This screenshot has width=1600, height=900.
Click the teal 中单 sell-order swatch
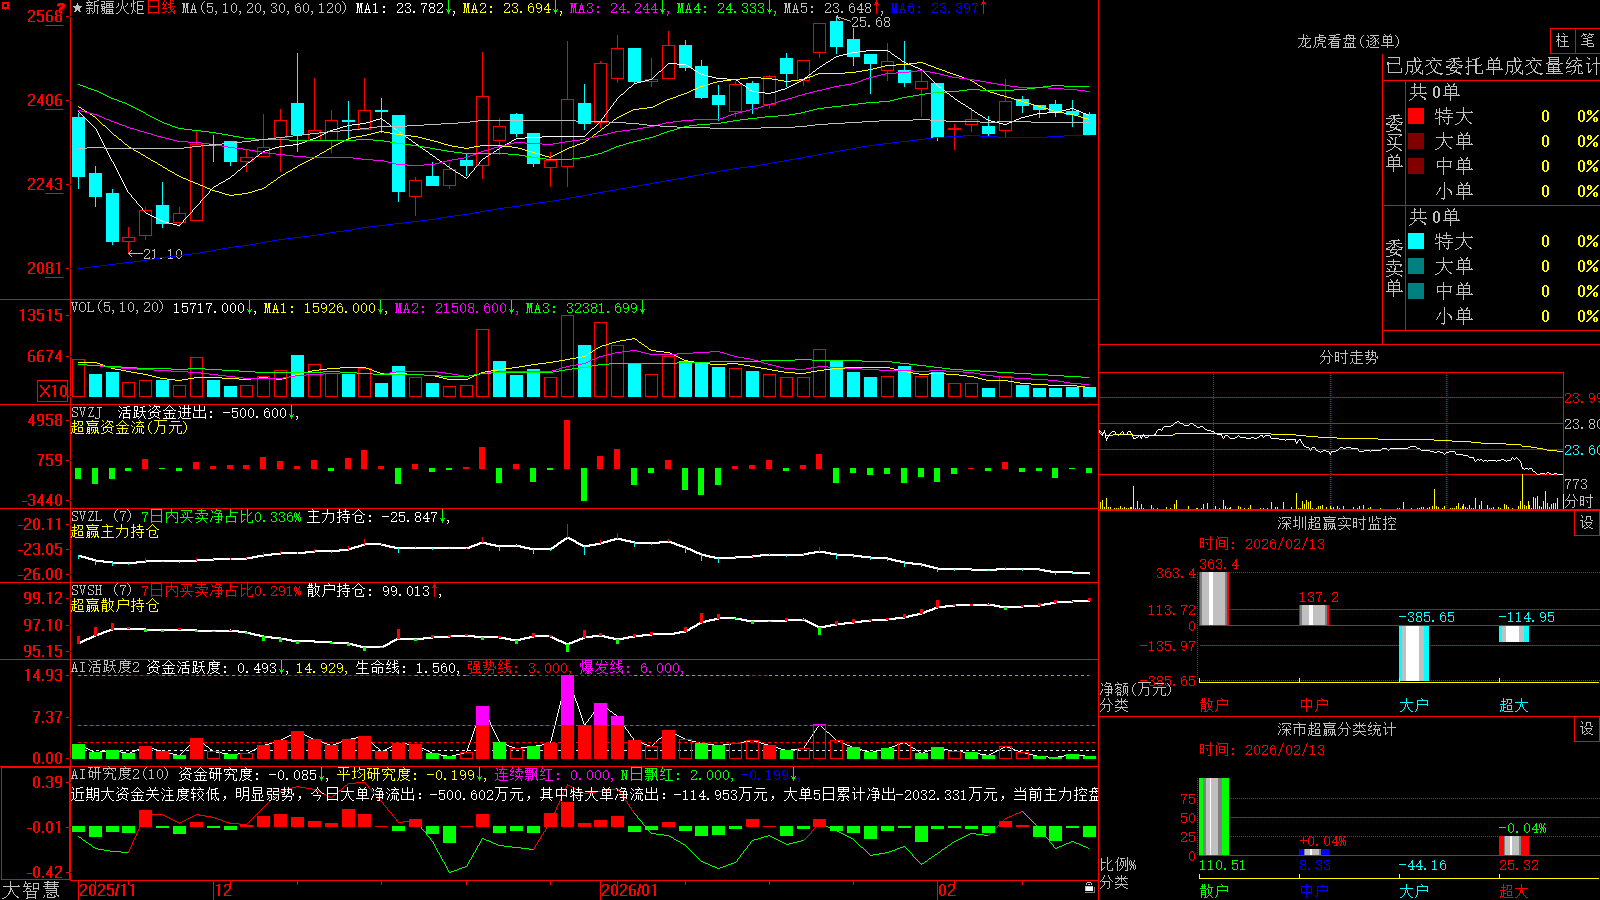click(1416, 291)
